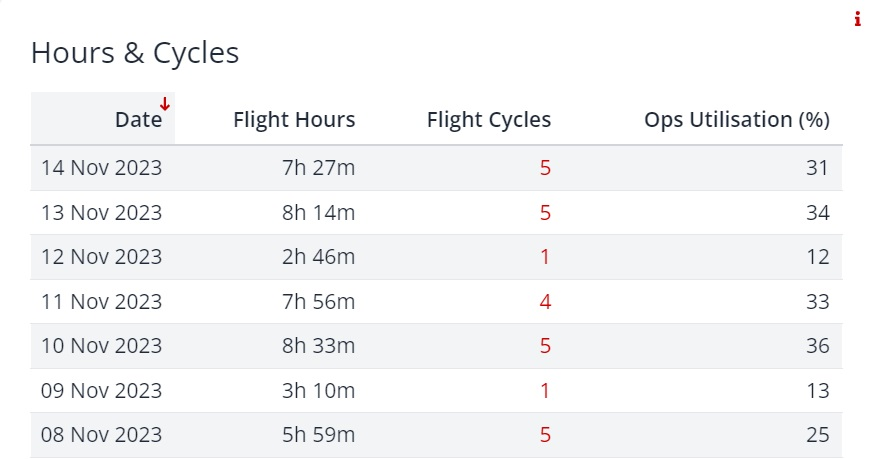Sort table by Date column header

click(x=139, y=120)
